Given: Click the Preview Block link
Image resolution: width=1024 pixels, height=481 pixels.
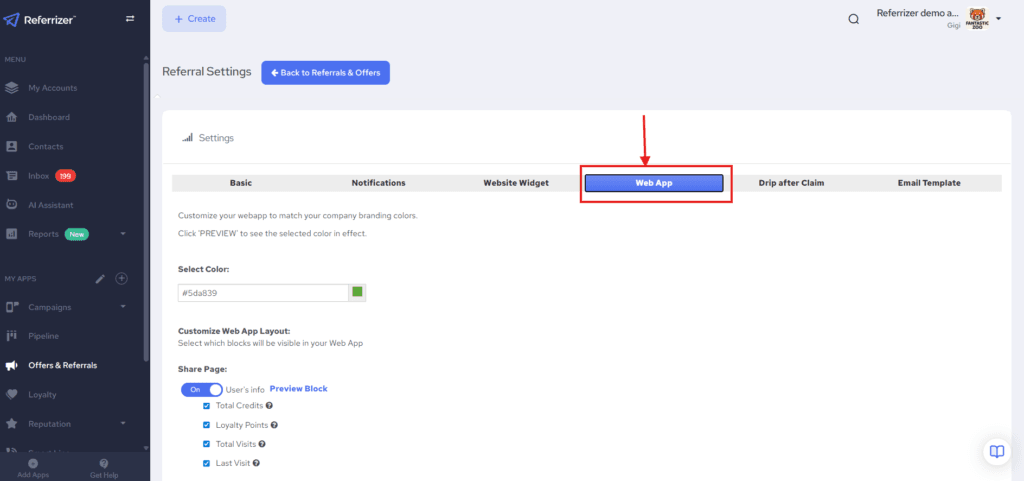Looking at the screenshot, I should (298, 389).
